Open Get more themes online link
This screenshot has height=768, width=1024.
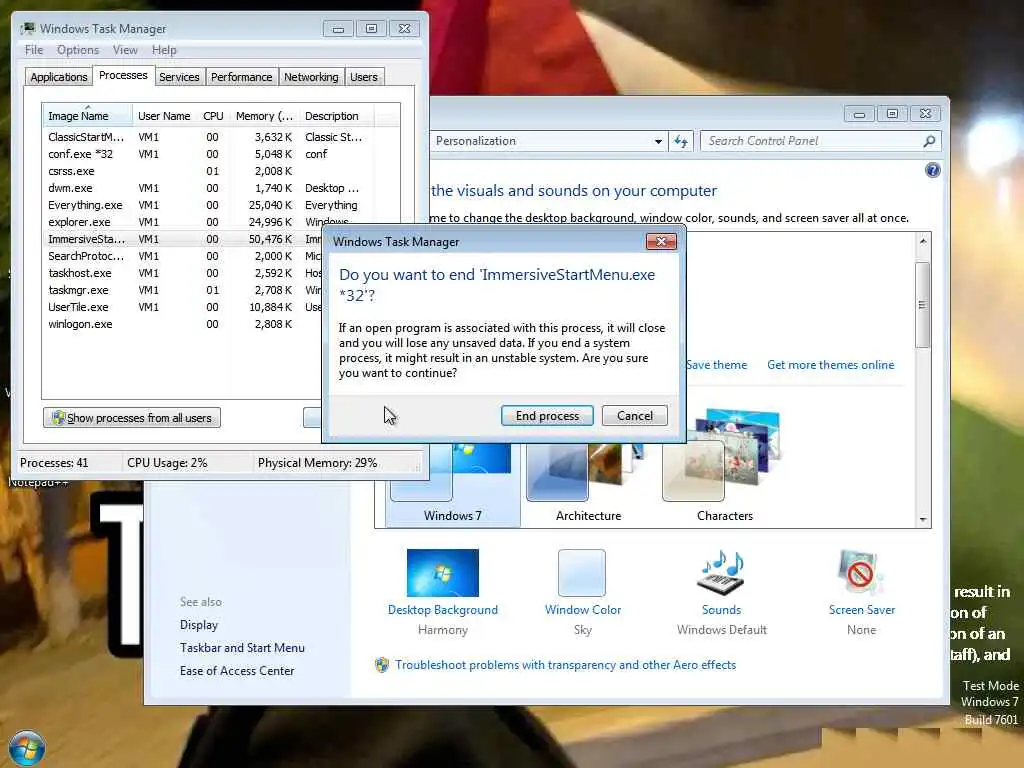(x=830, y=365)
